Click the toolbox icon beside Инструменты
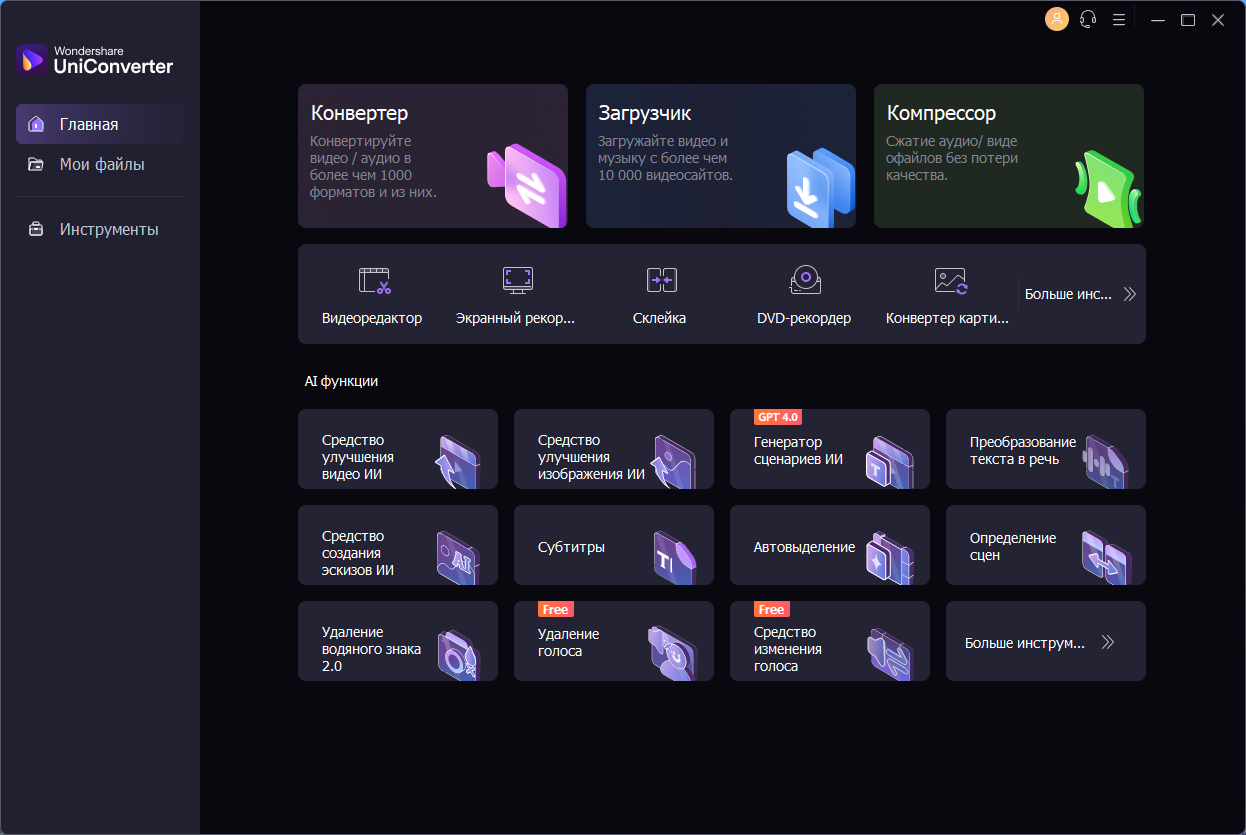Viewport: 1246px width, 835px height. click(36, 229)
